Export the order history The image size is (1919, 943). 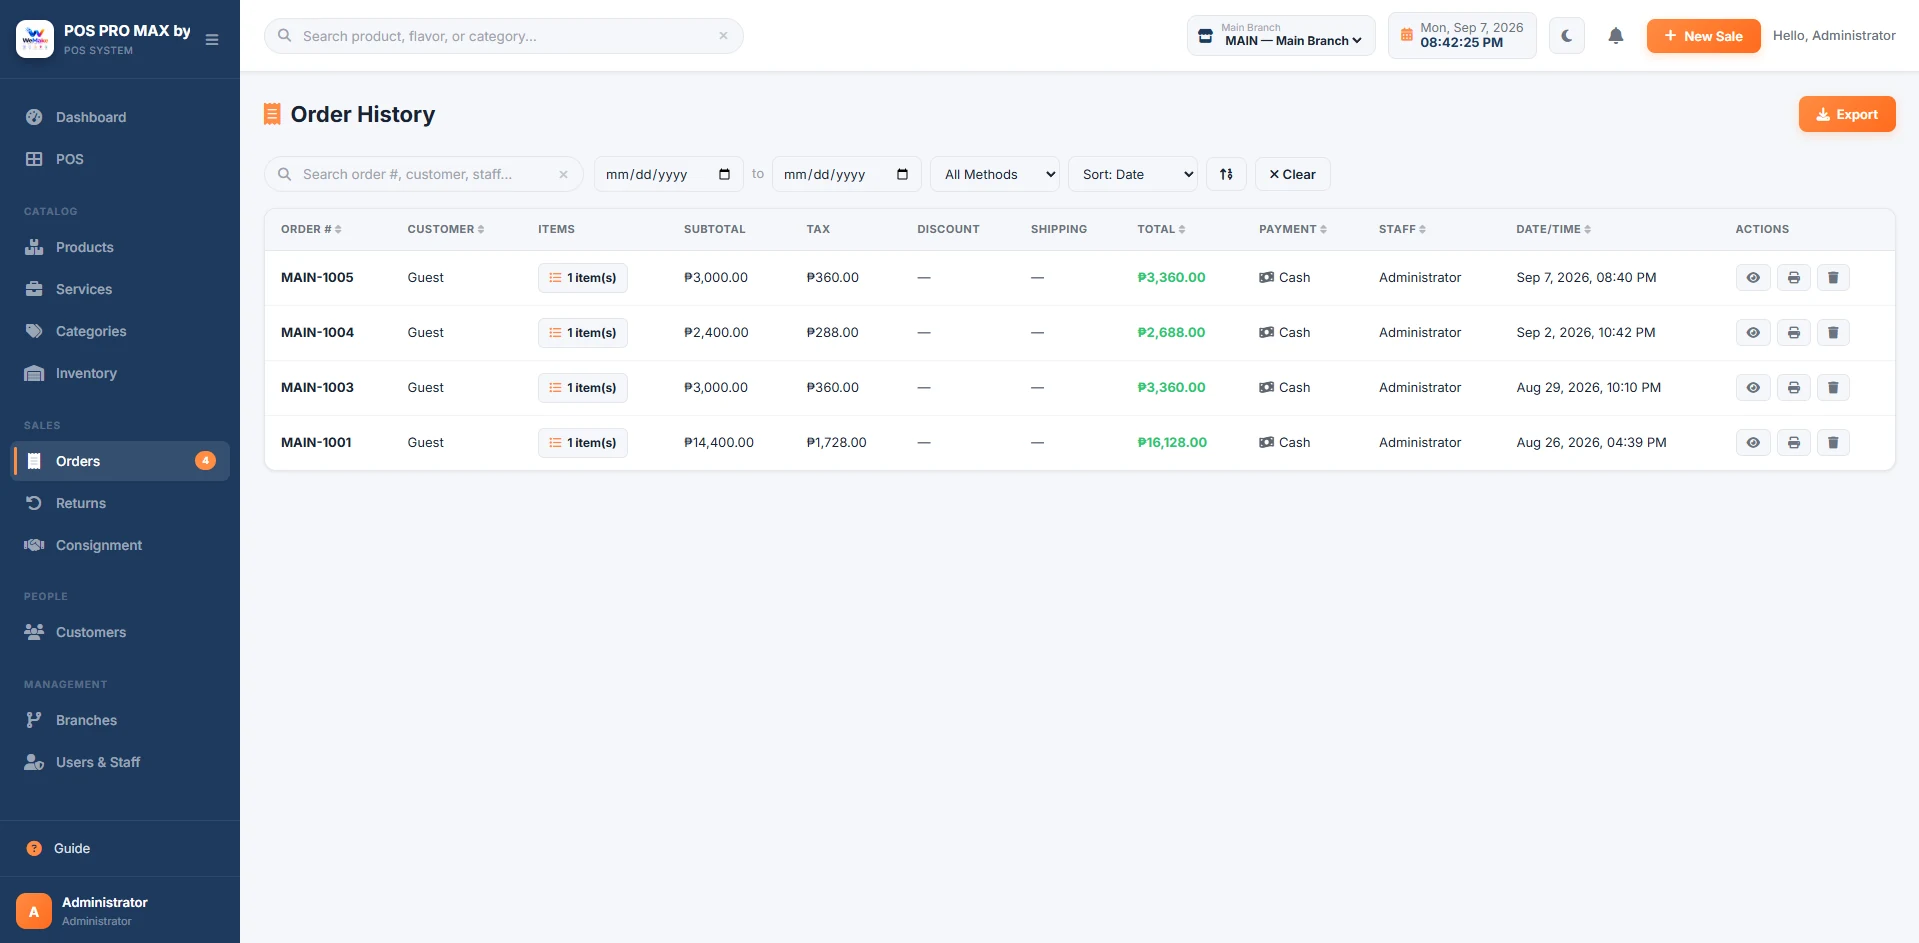[x=1846, y=114]
